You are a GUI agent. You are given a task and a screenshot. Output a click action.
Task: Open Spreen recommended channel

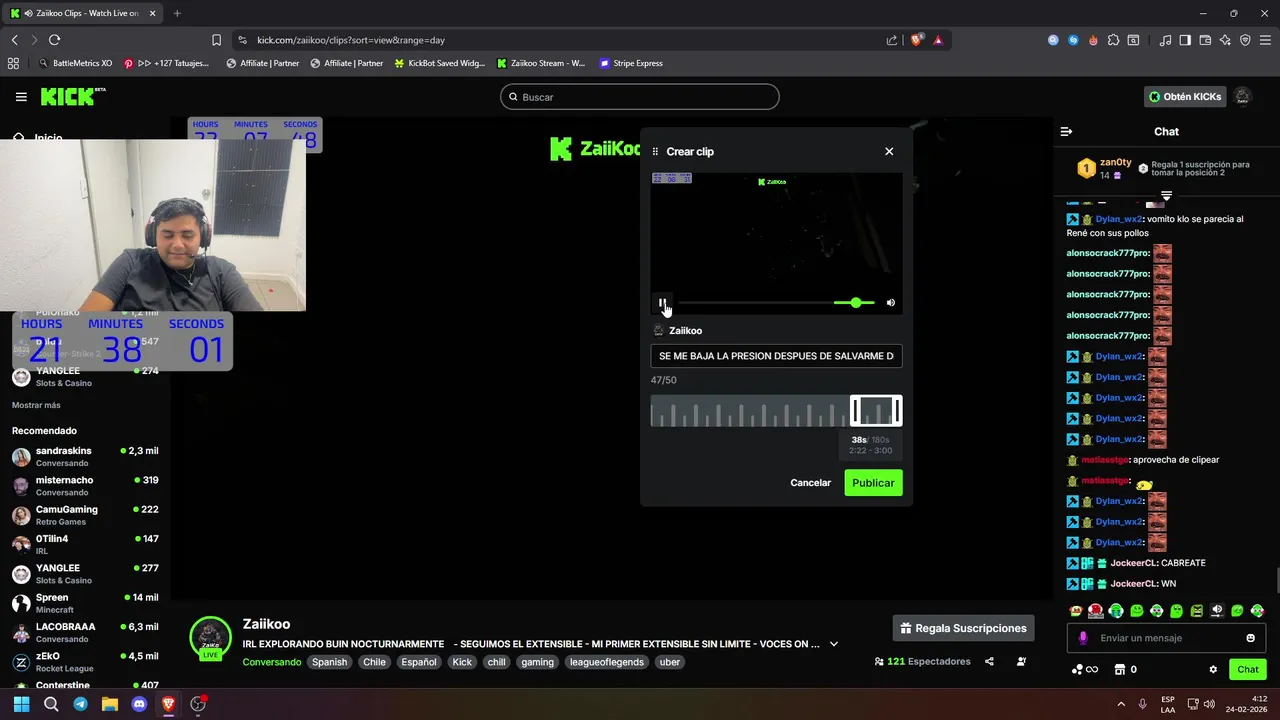pyautogui.click(x=85, y=603)
